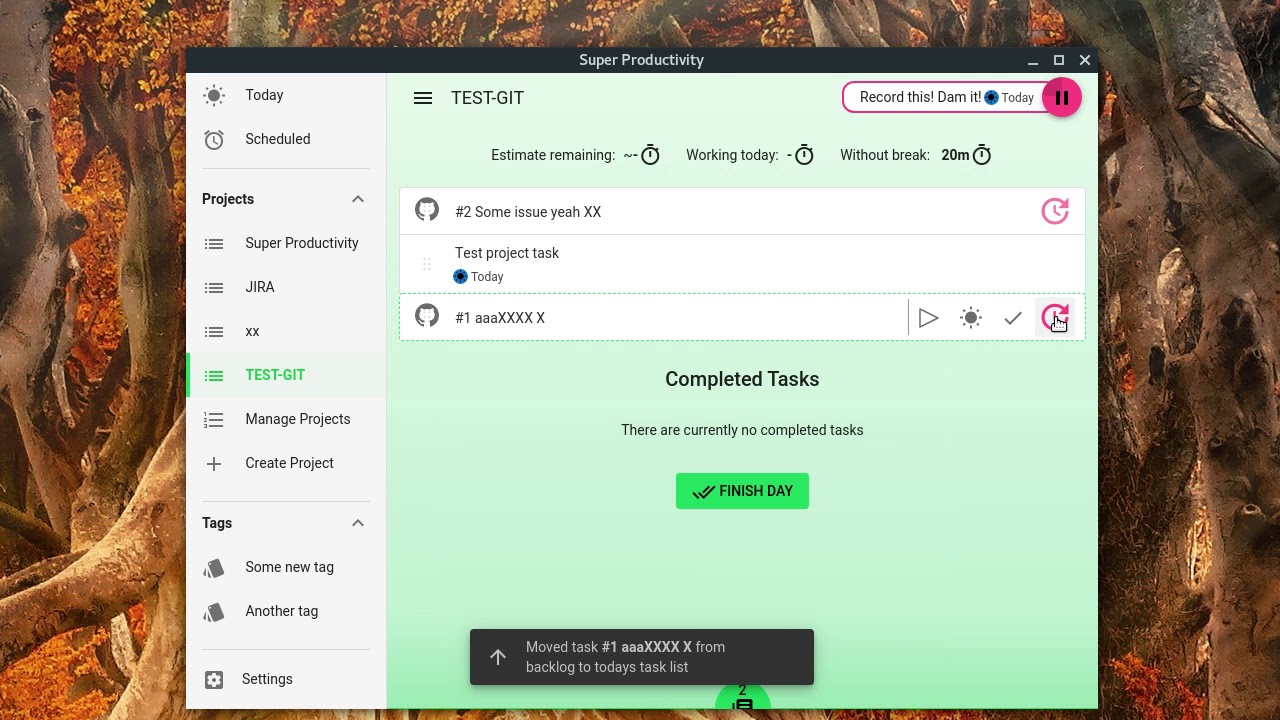Image resolution: width=1280 pixels, height=720 pixels.
Task: Open Scheduled view in sidebar
Action: click(x=286, y=139)
